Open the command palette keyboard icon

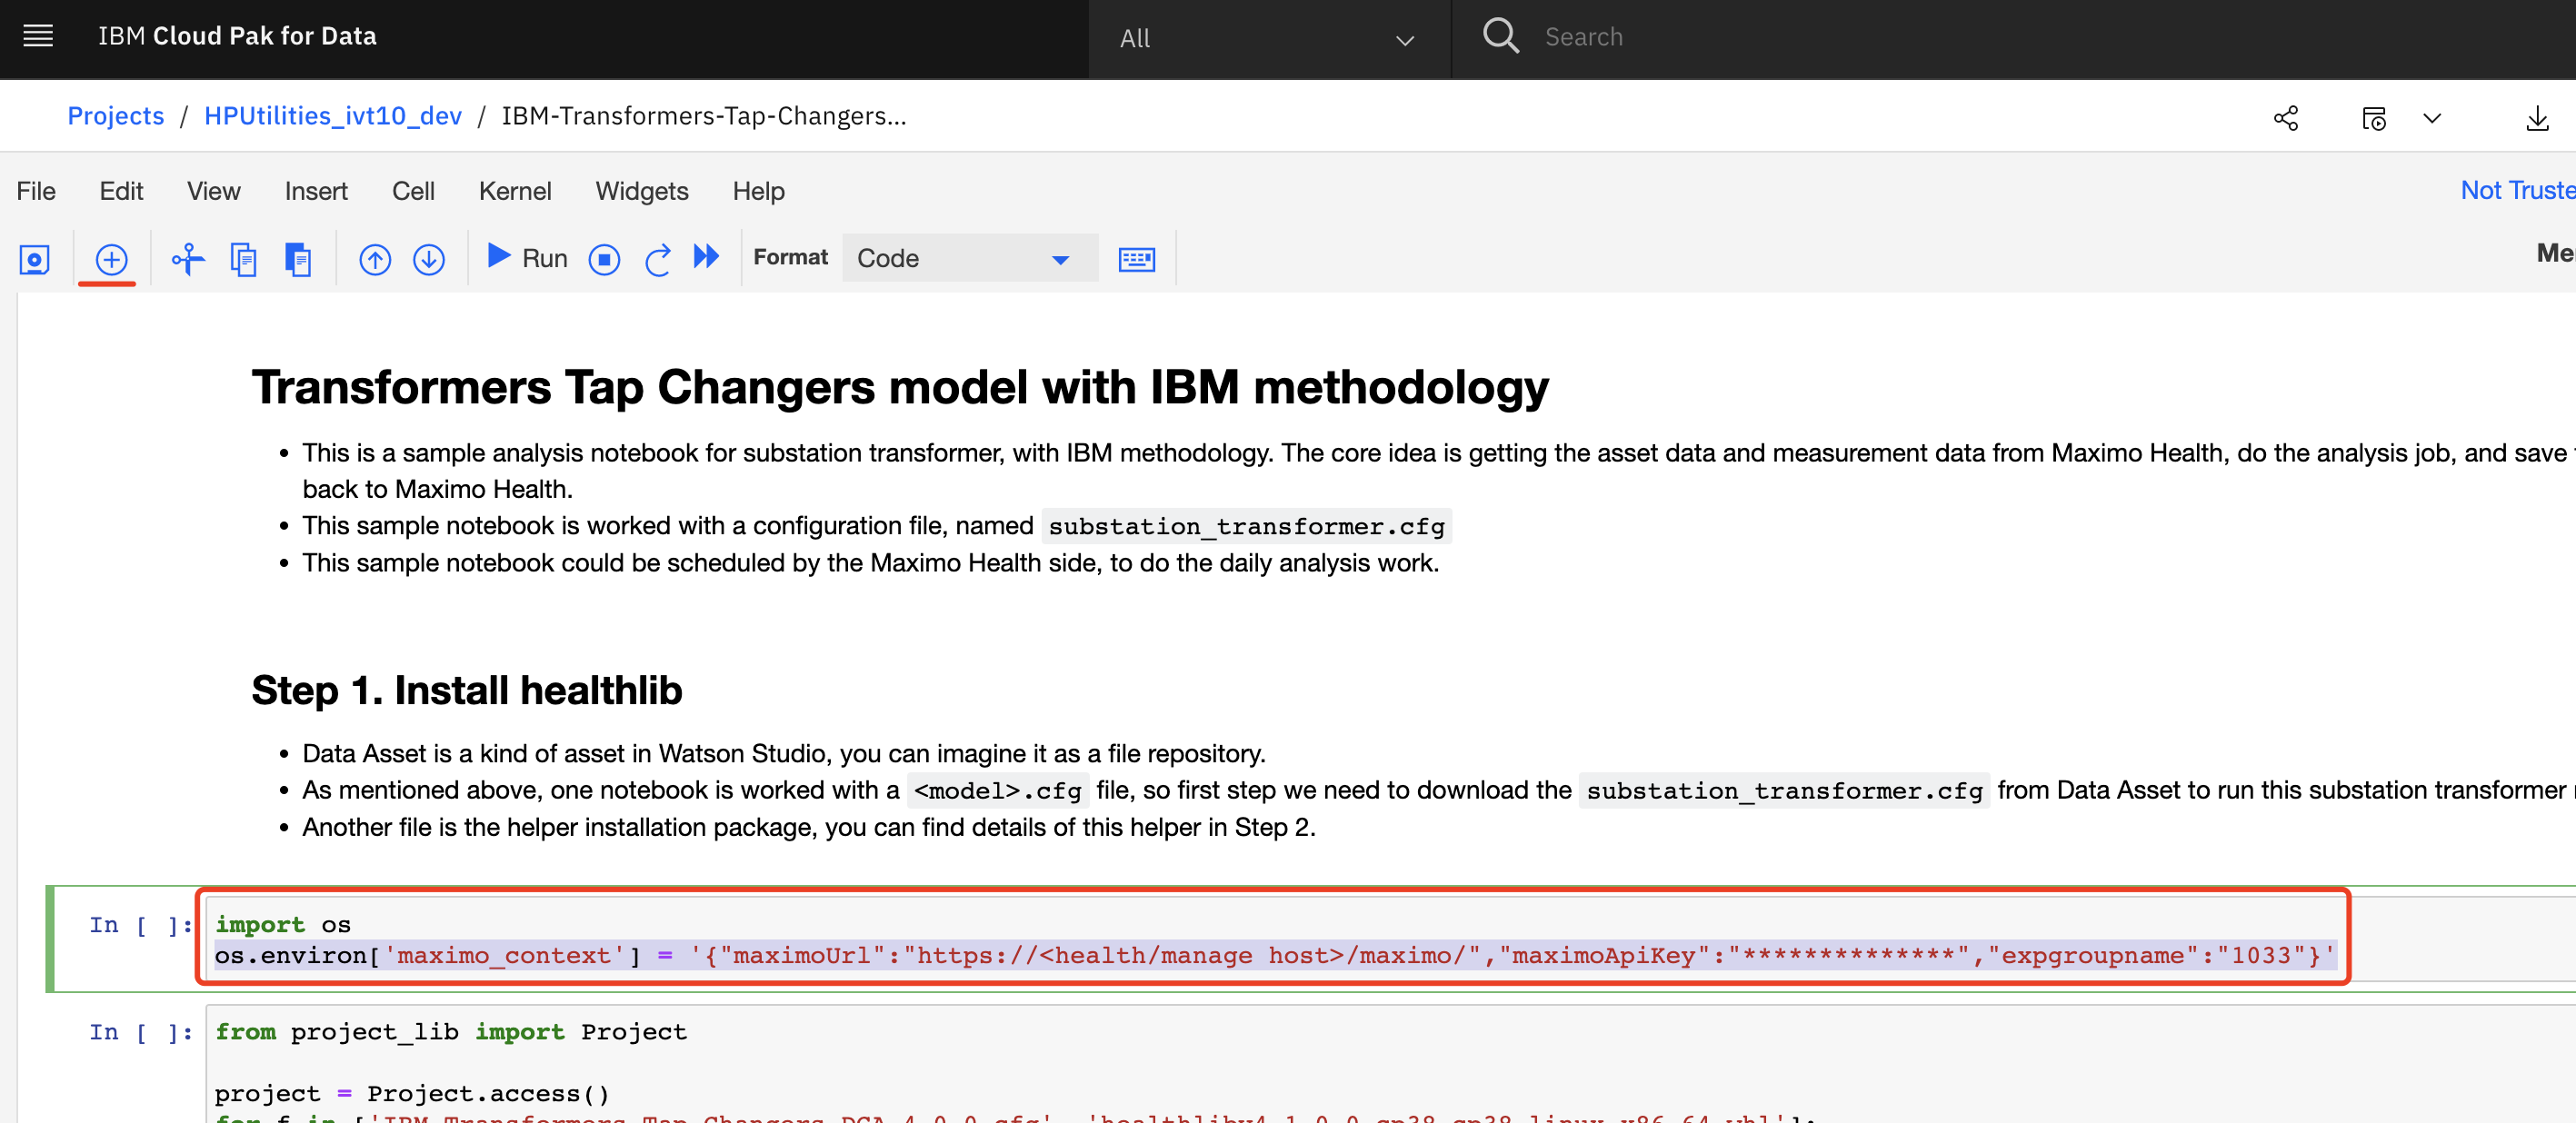point(1137,260)
